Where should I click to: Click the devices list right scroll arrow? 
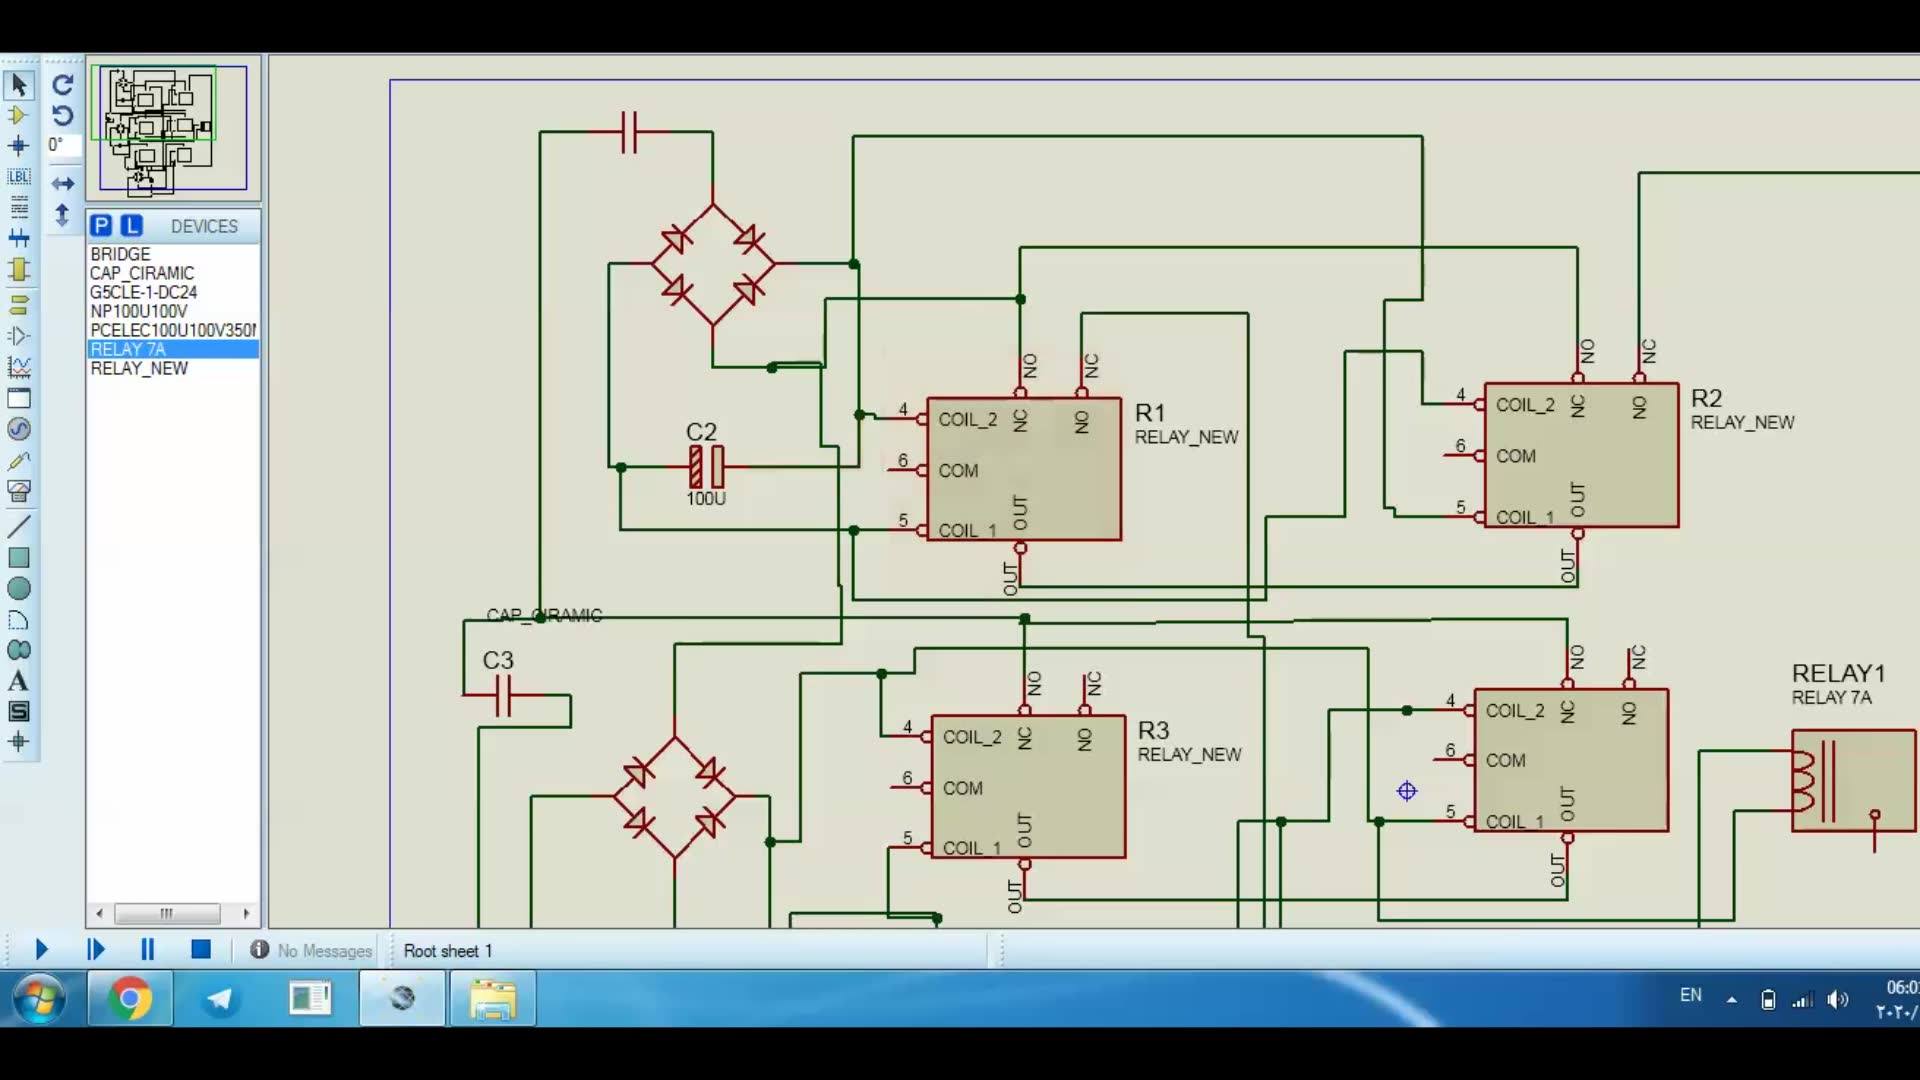click(246, 913)
